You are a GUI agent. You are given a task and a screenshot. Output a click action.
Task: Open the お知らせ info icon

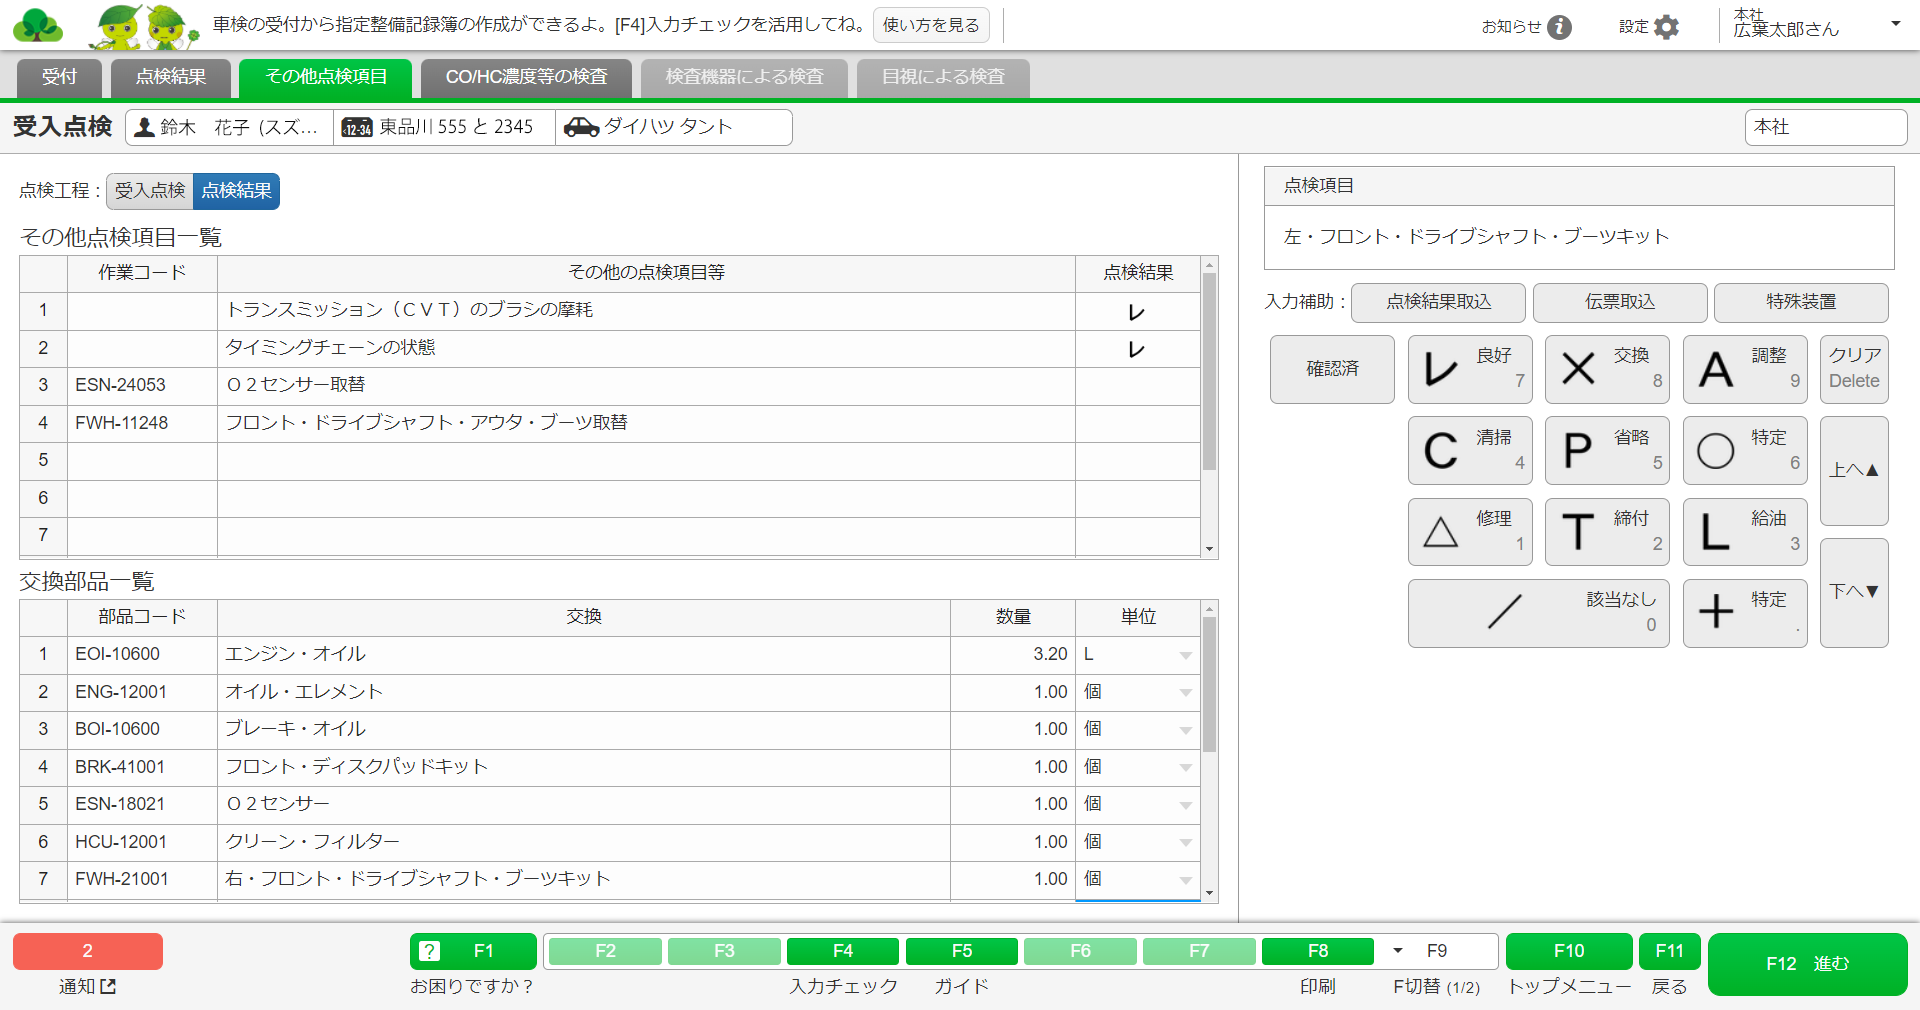pyautogui.click(x=1559, y=27)
